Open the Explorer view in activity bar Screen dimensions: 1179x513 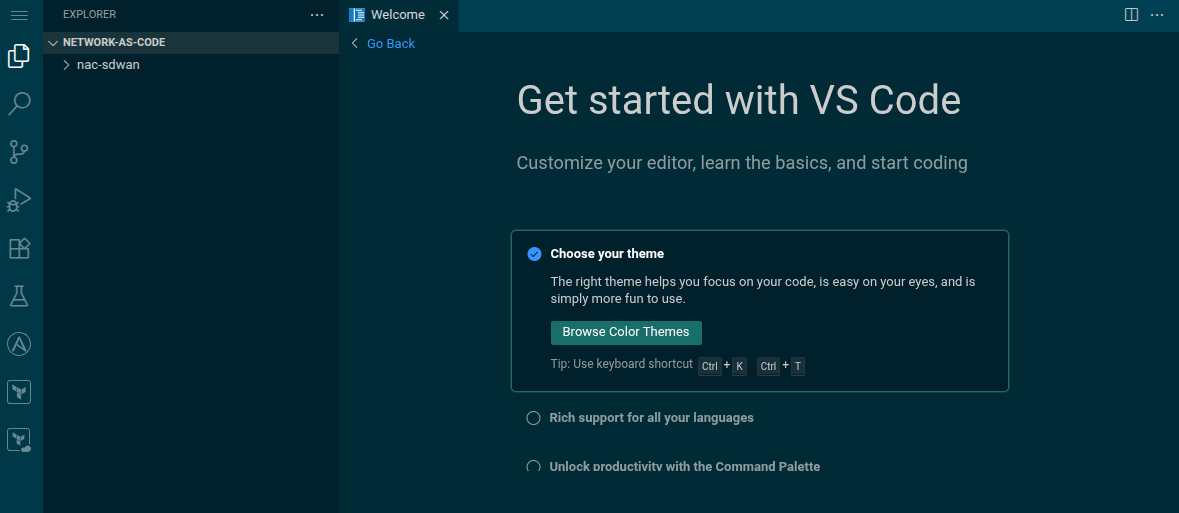(x=20, y=56)
